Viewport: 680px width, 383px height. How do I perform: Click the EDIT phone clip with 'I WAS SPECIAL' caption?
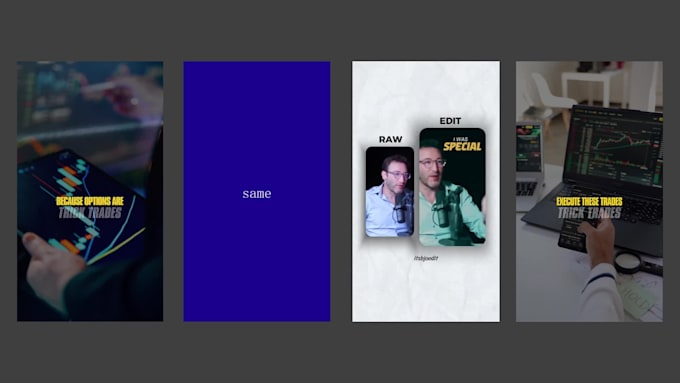click(452, 187)
